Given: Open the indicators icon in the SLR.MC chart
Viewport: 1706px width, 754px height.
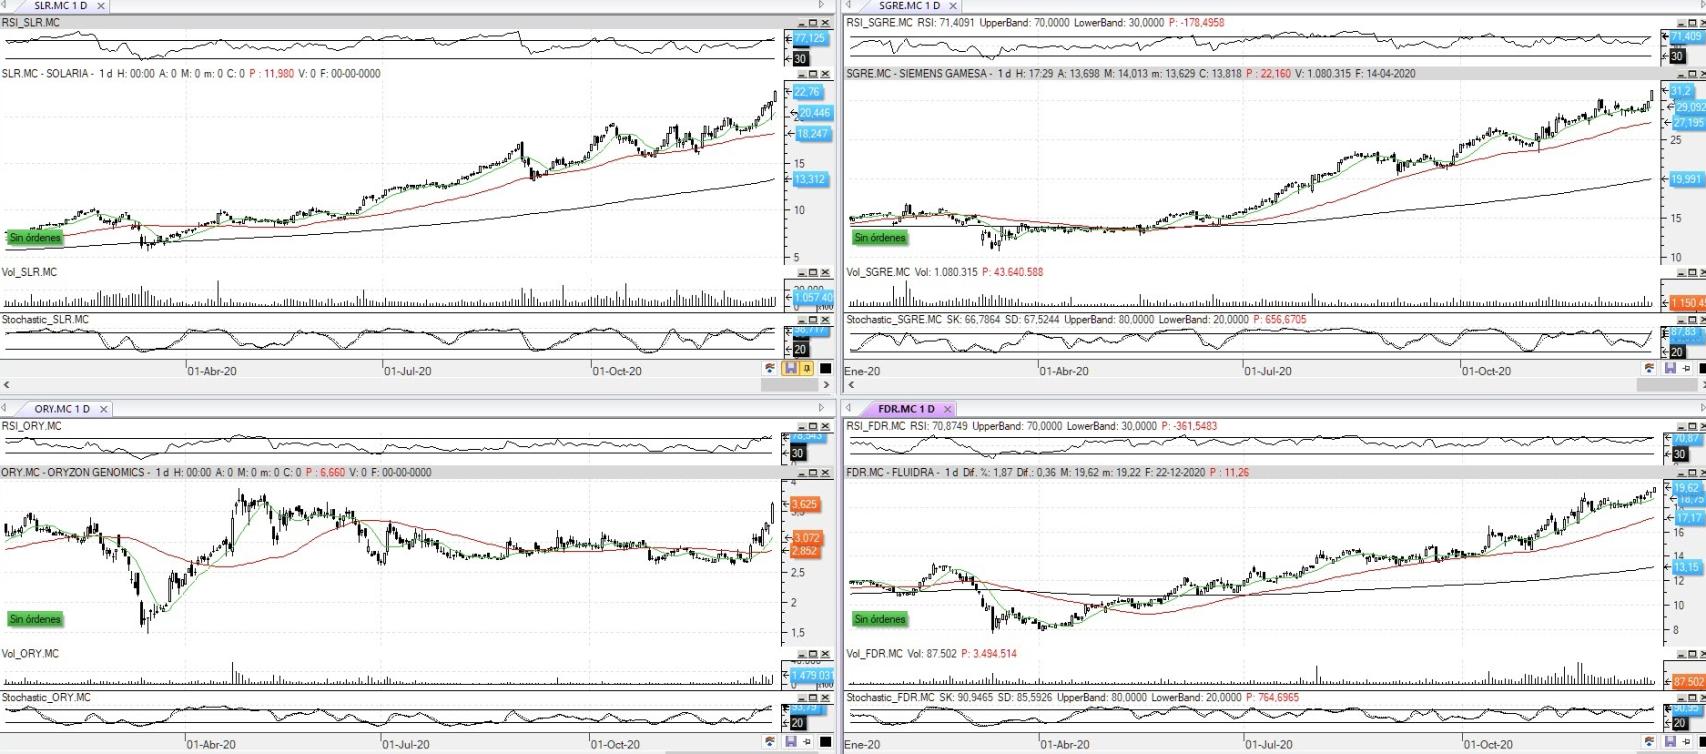Looking at the screenshot, I should [x=770, y=369].
